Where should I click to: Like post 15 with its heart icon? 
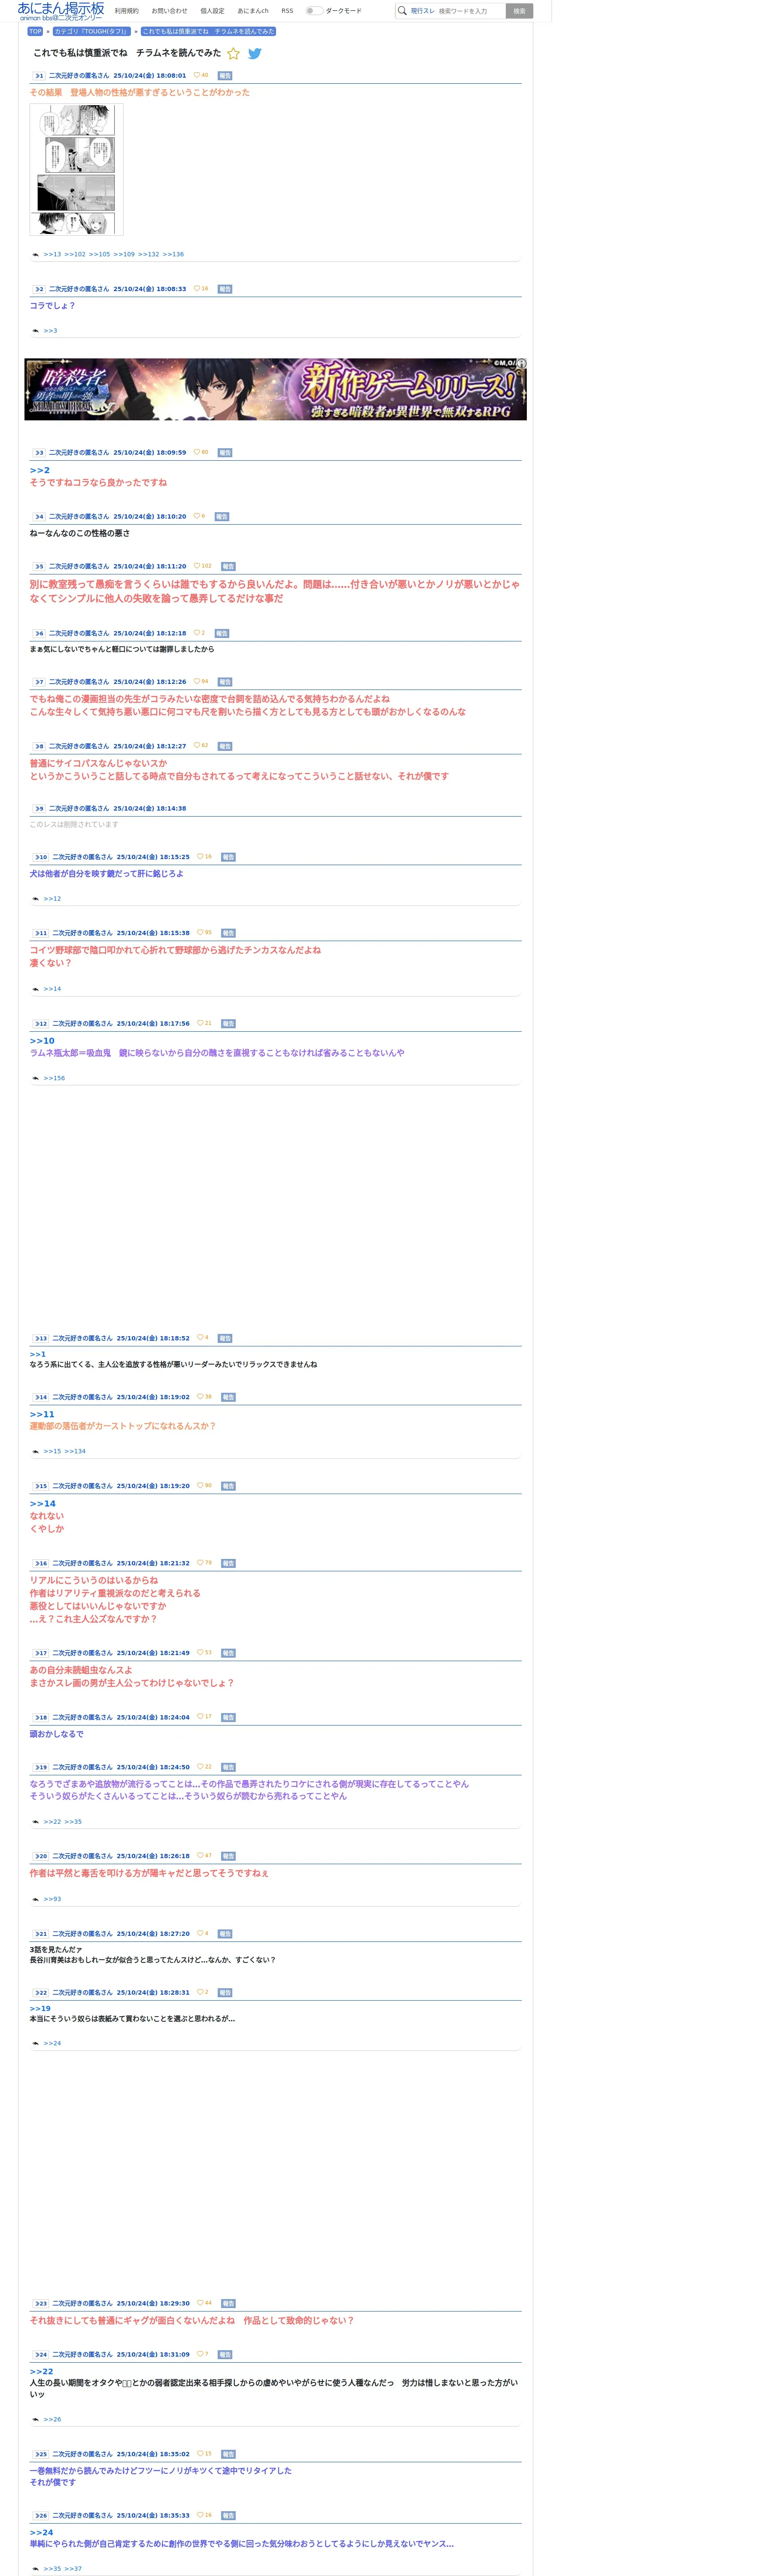pos(200,1486)
